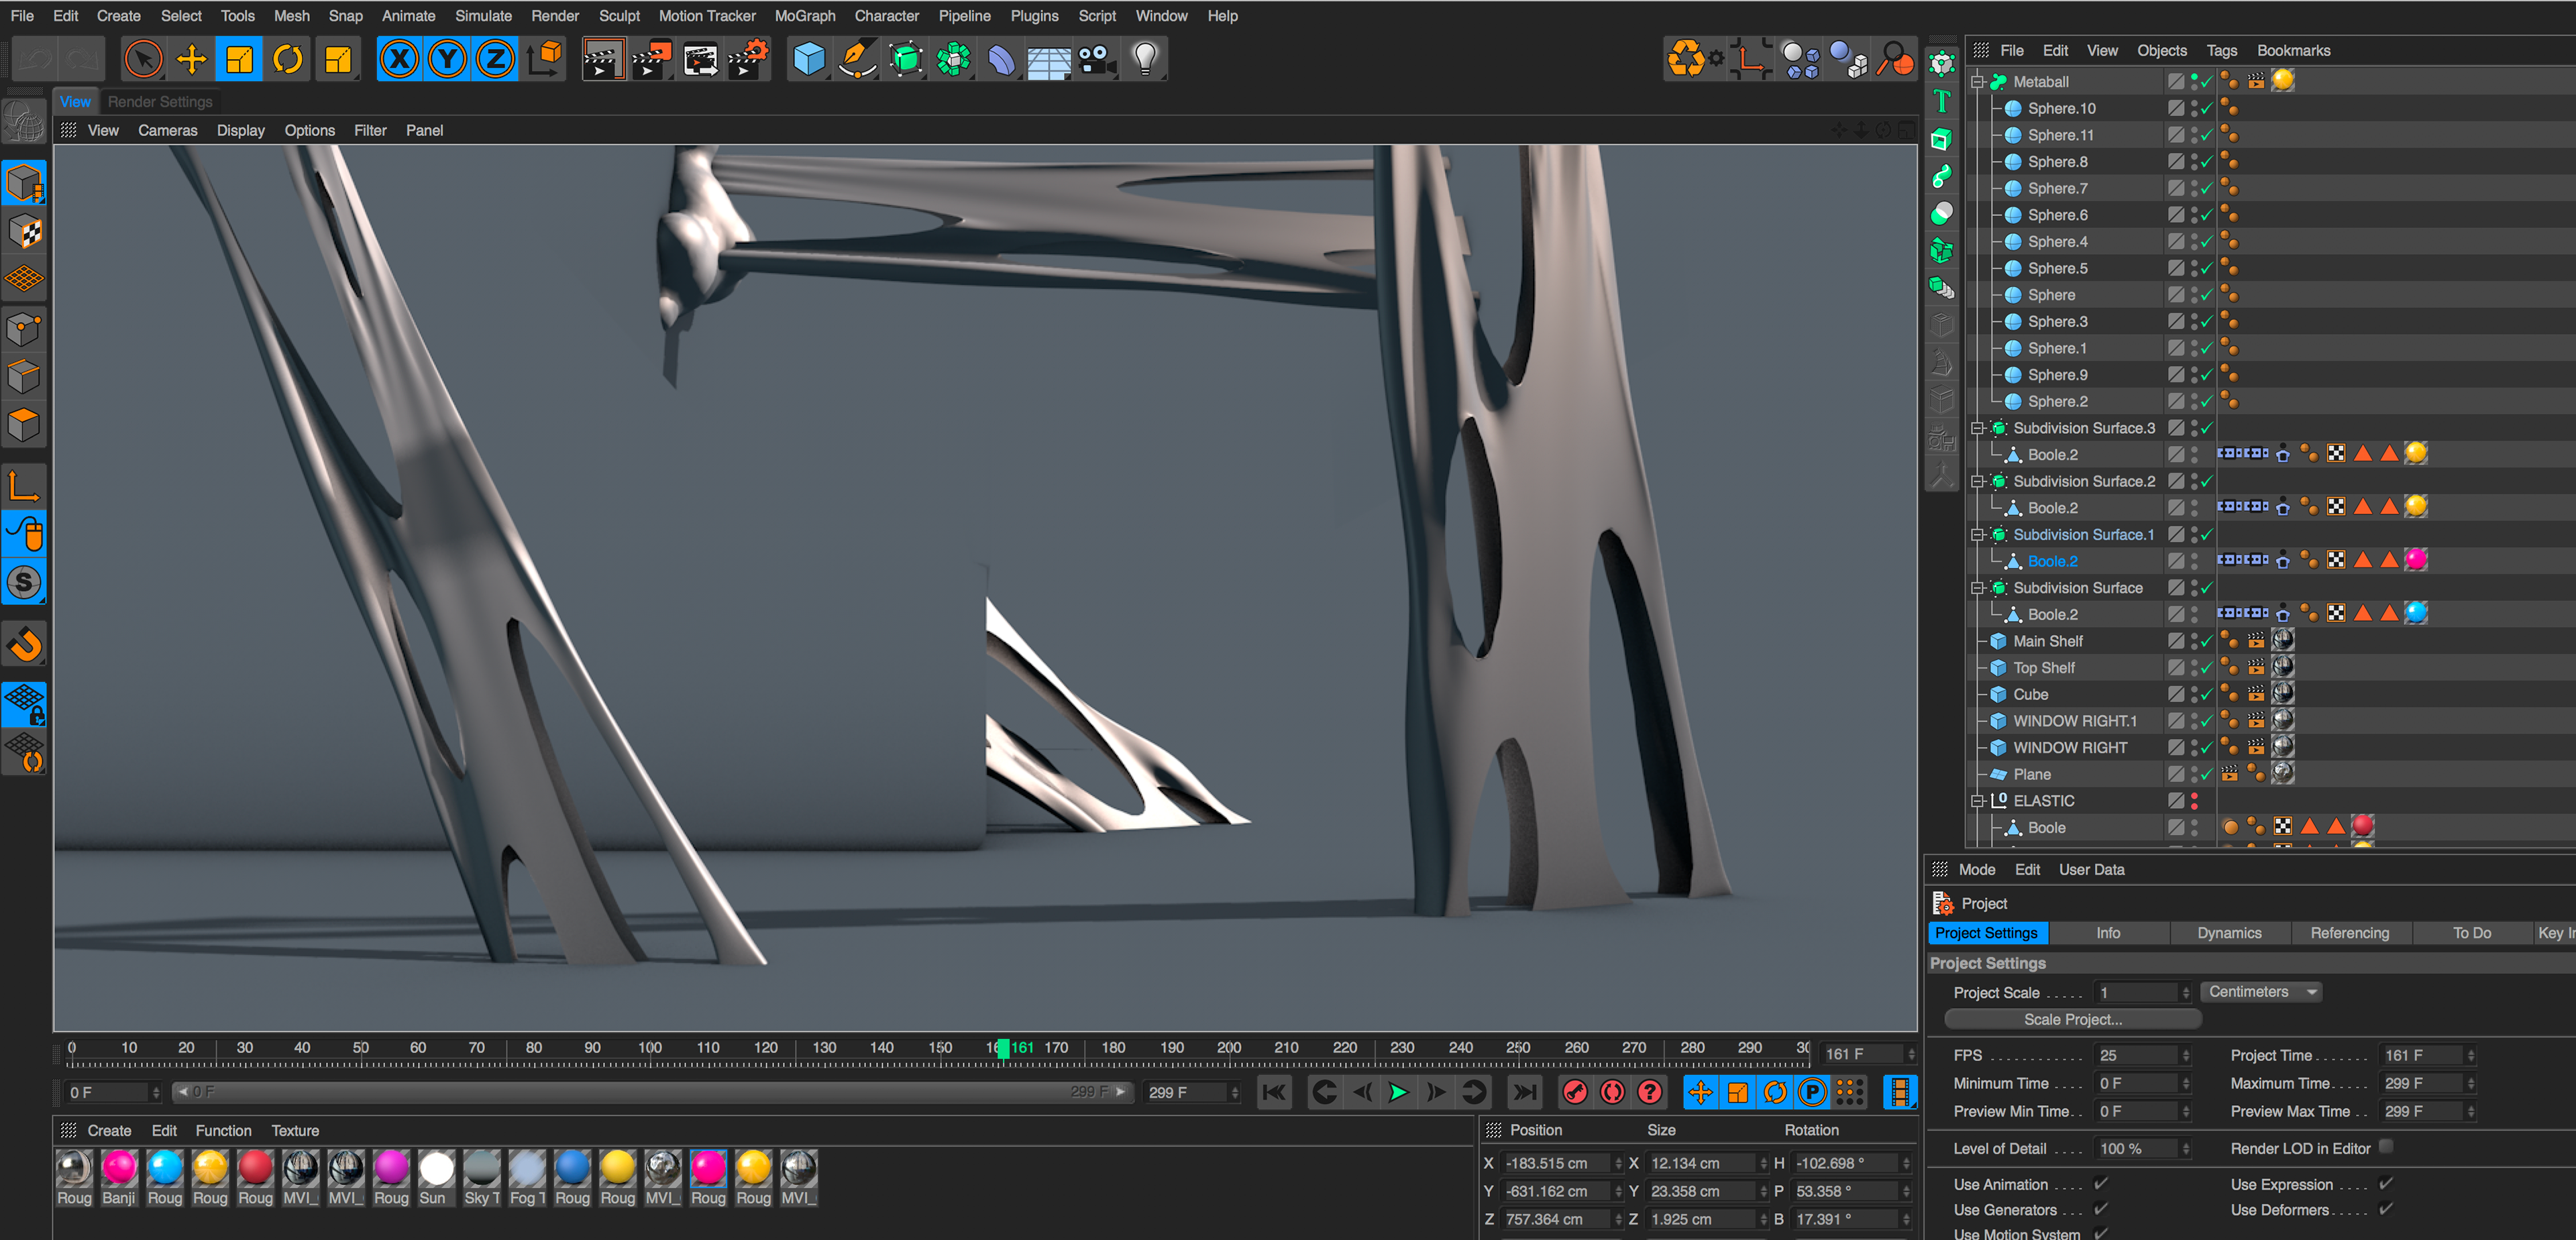2576x1240 pixels.
Task: Open Edit Render Settings icon
Action: 748,59
